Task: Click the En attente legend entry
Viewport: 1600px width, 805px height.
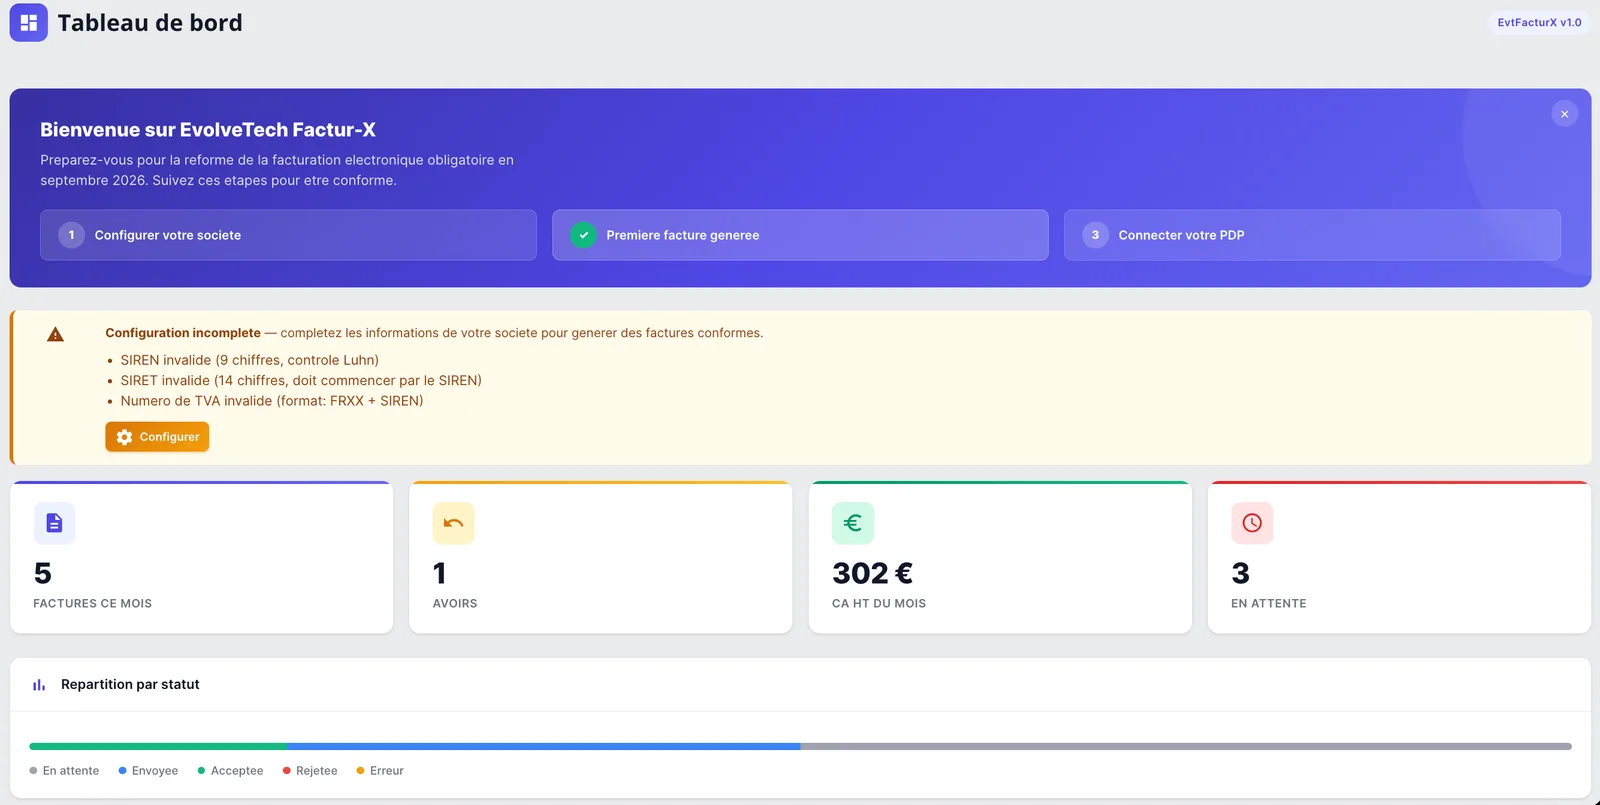Action: coord(64,771)
